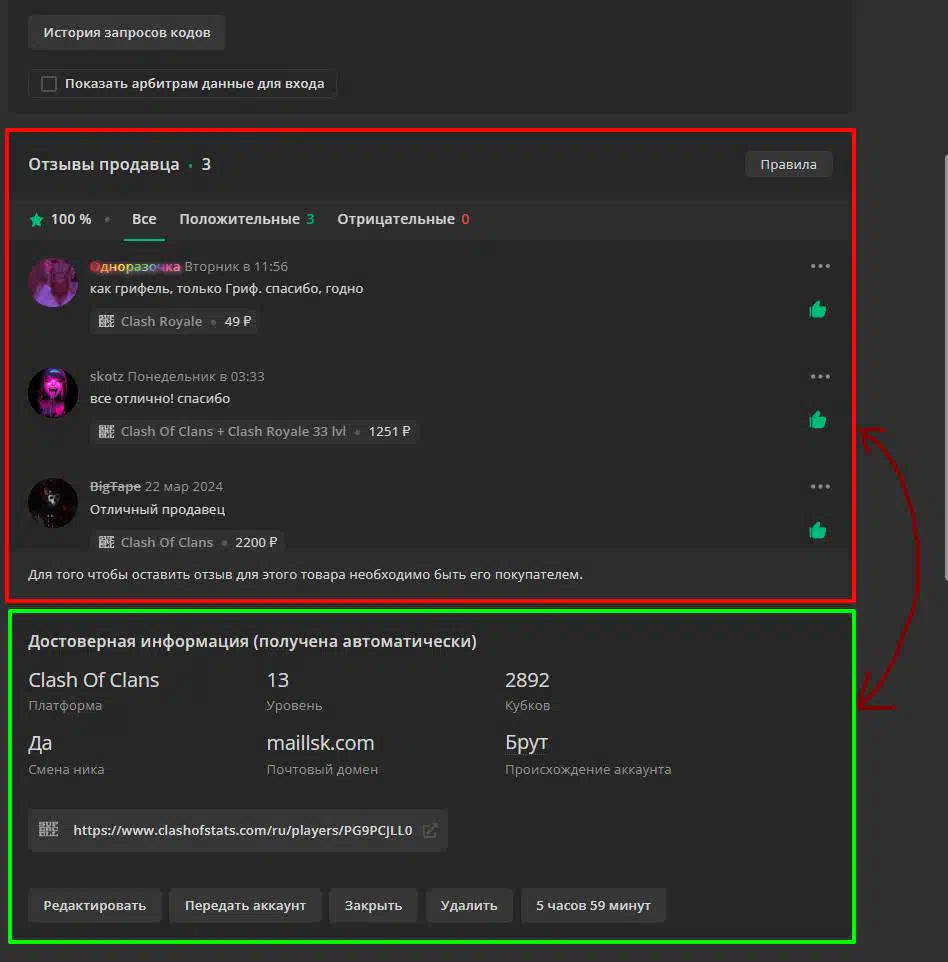Click the page scrollbar on the right edge
948x962 pixels.
coord(946,368)
